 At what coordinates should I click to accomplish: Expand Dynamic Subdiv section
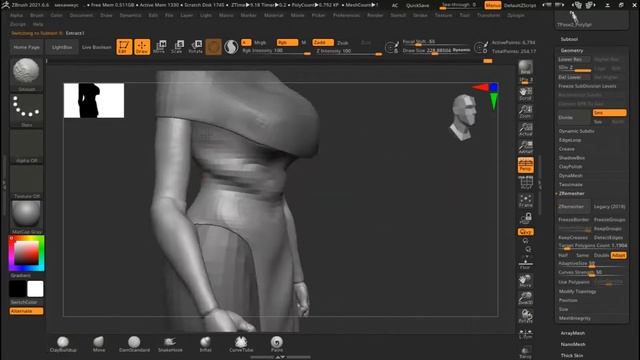pos(576,131)
